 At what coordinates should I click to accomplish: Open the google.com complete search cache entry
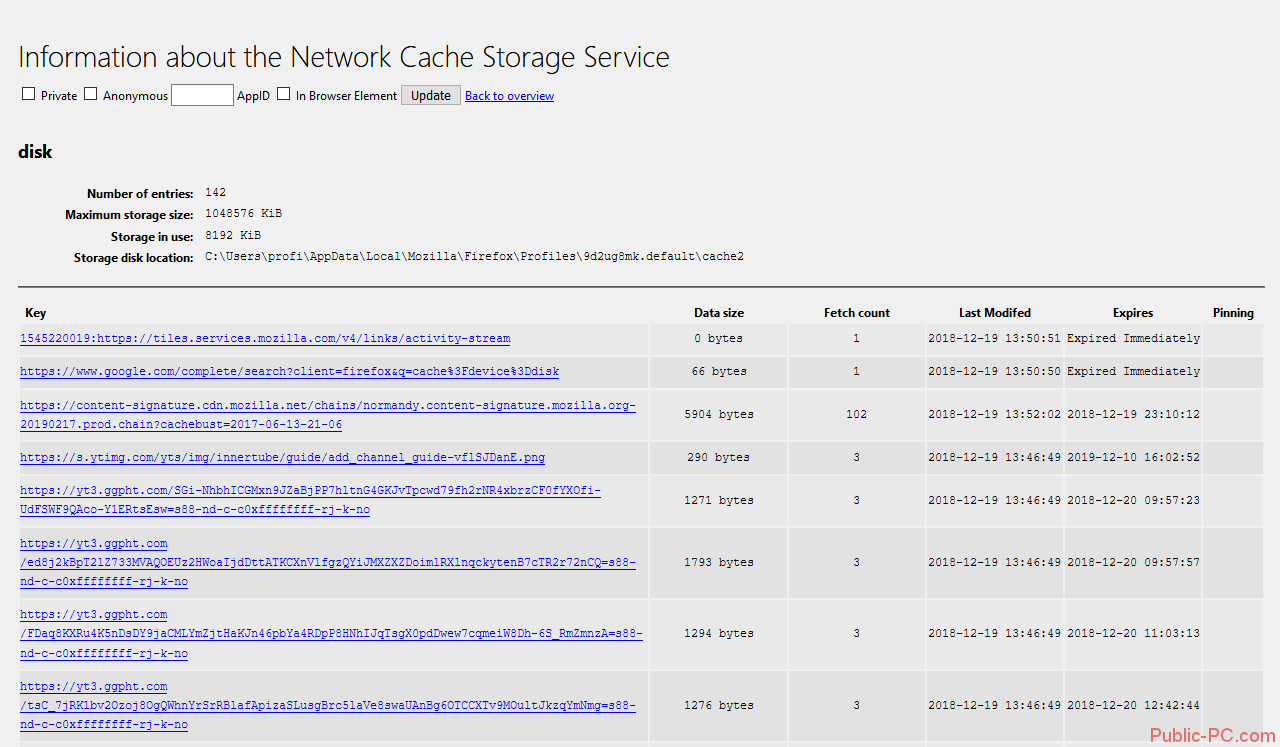[289, 372]
